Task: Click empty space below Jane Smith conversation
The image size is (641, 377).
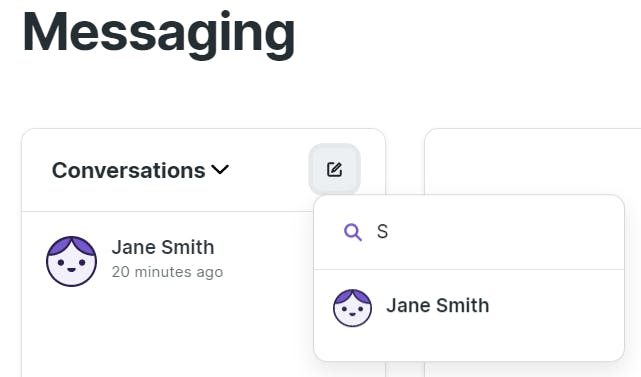Action: click(164, 335)
